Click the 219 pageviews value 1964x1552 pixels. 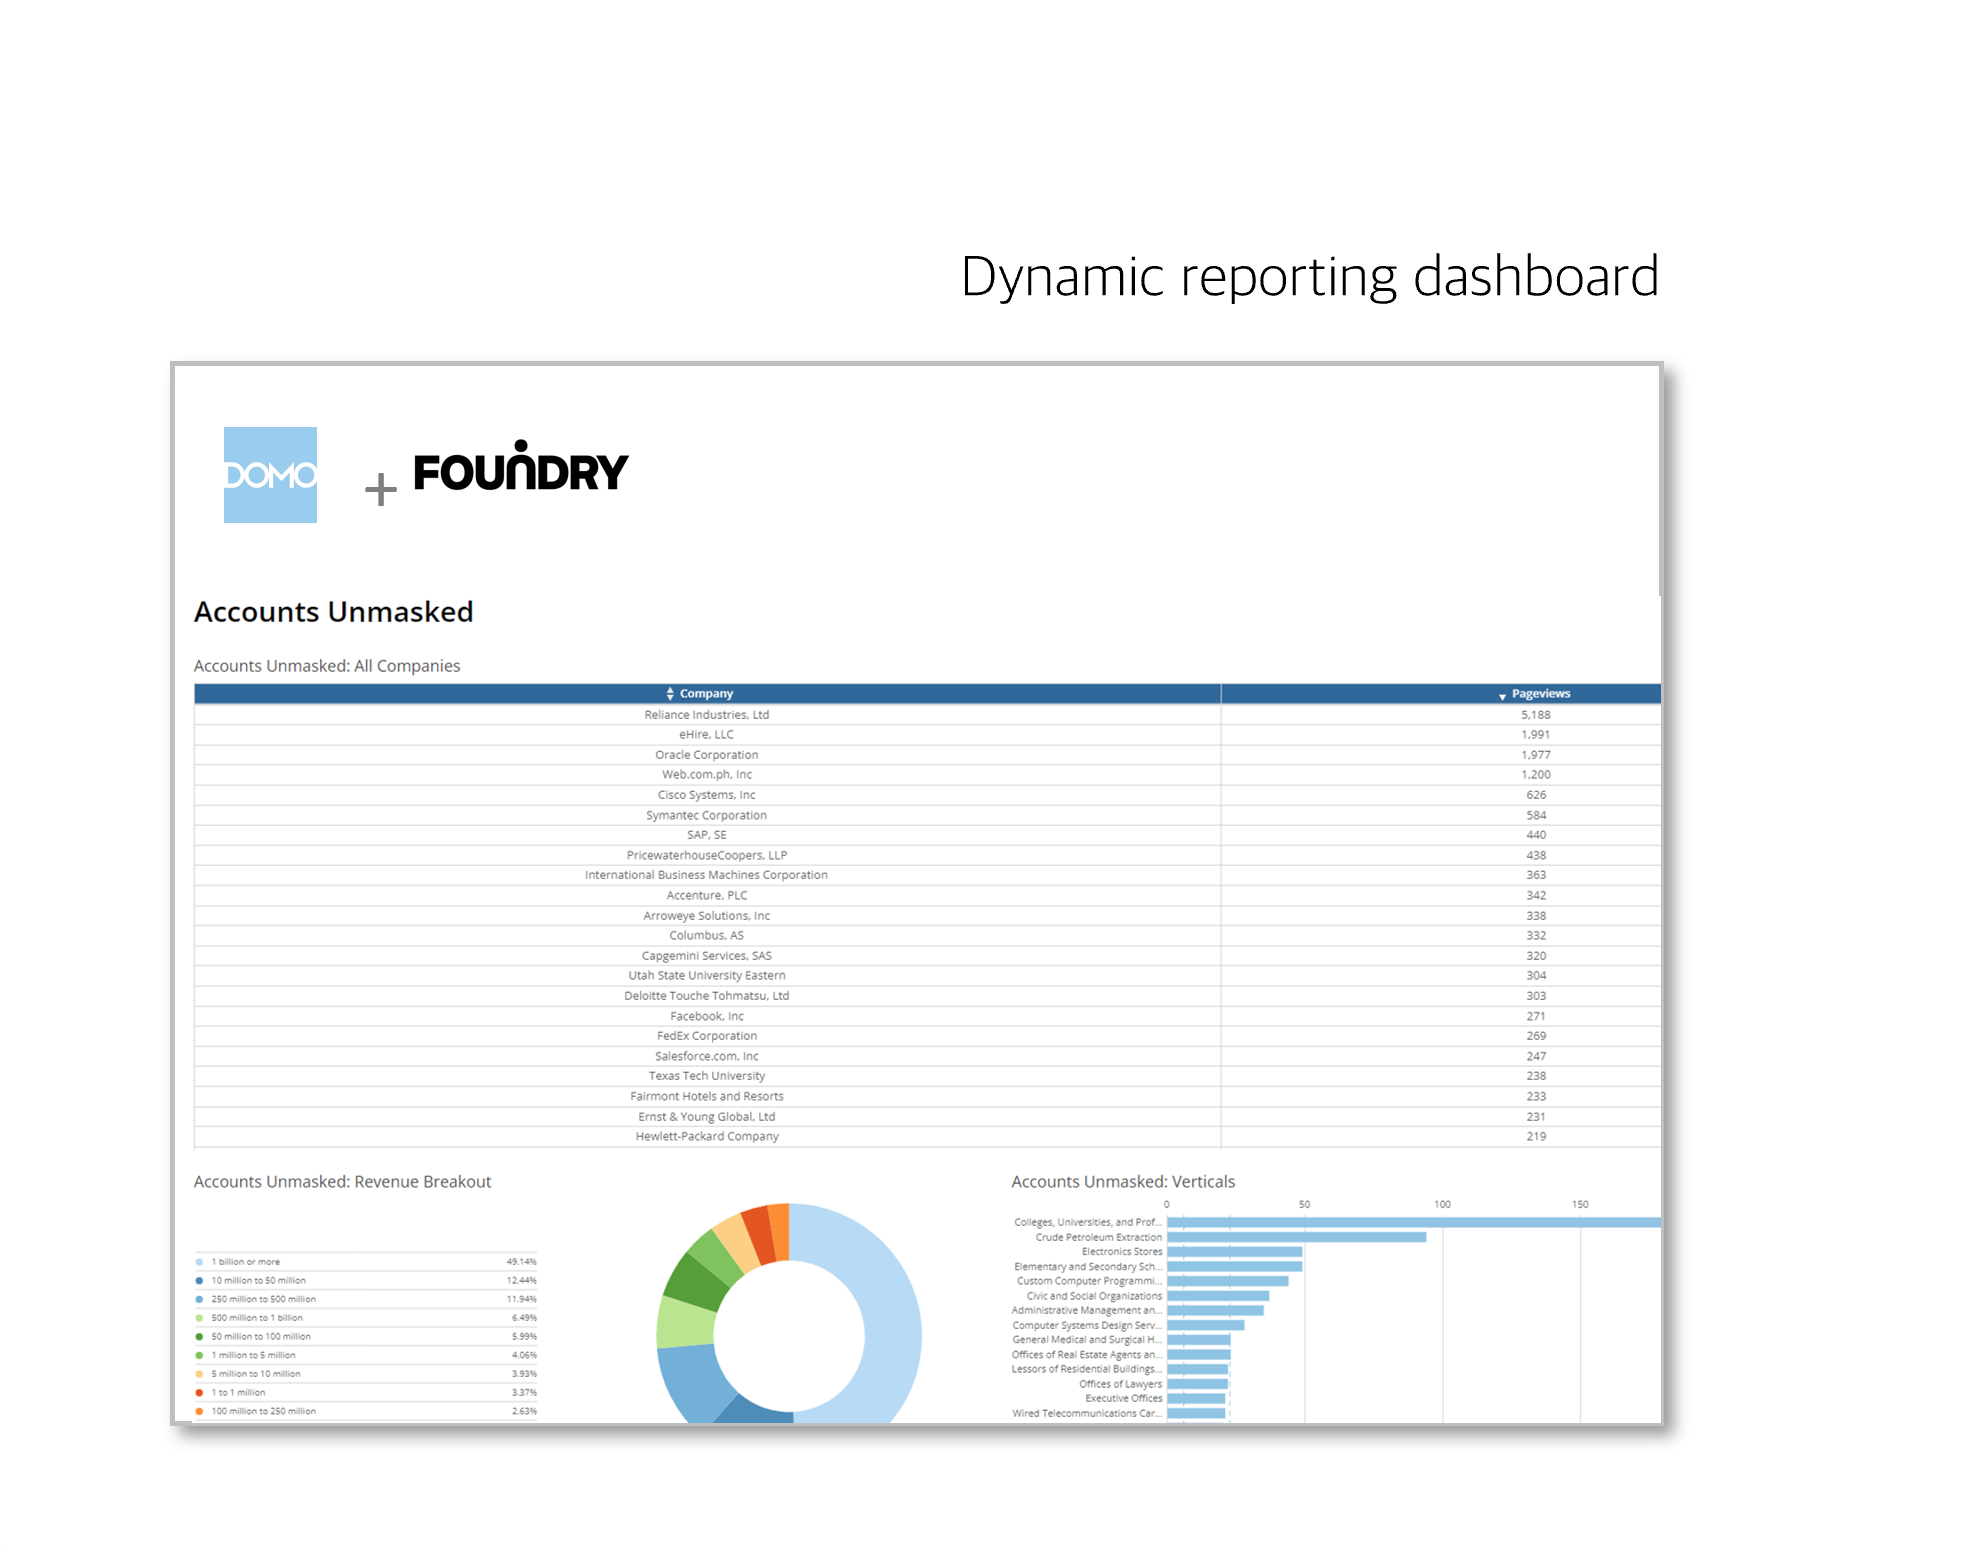pyautogui.click(x=1536, y=1137)
